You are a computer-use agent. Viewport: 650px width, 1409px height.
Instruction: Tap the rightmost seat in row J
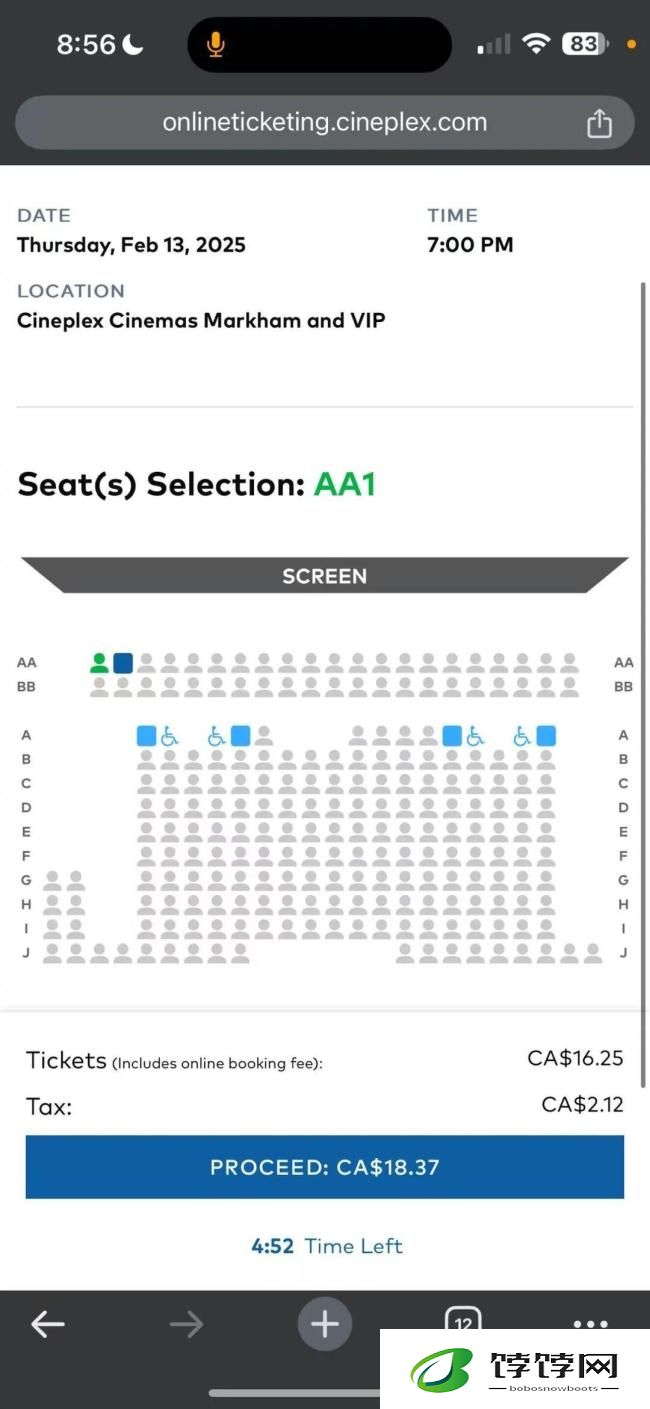coord(593,953)
